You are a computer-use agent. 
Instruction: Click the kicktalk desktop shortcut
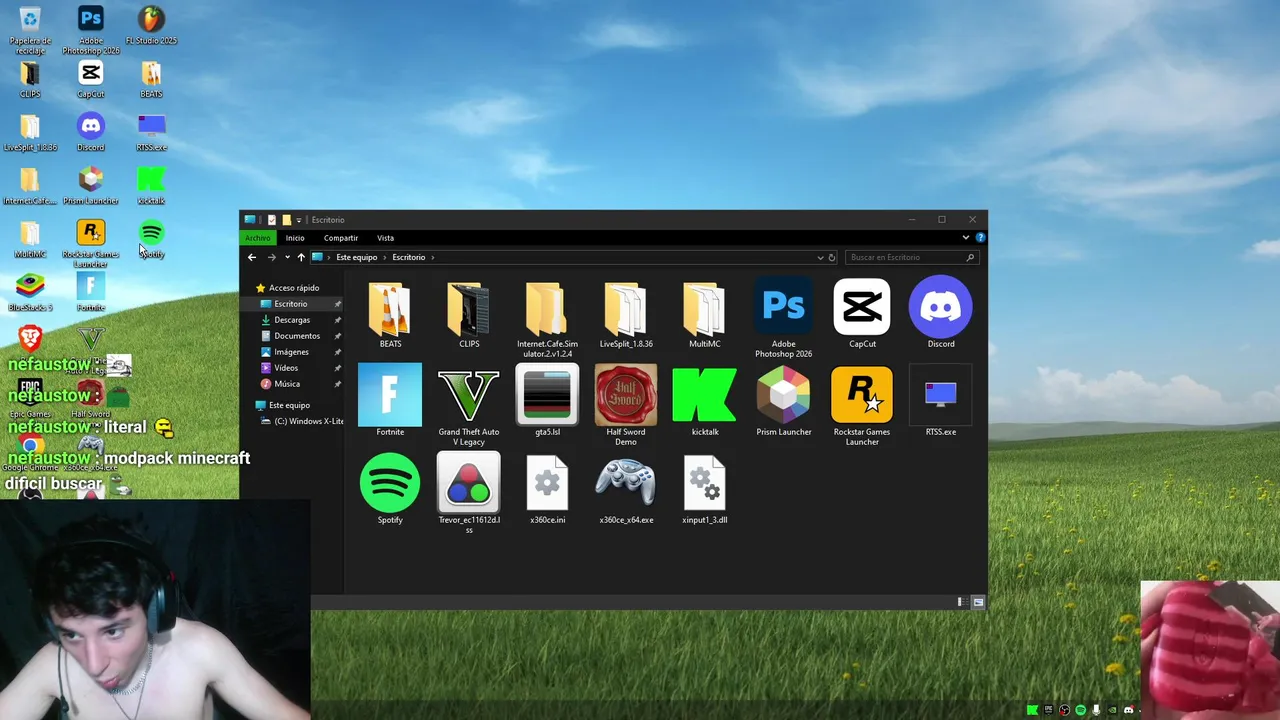(151, 185)
